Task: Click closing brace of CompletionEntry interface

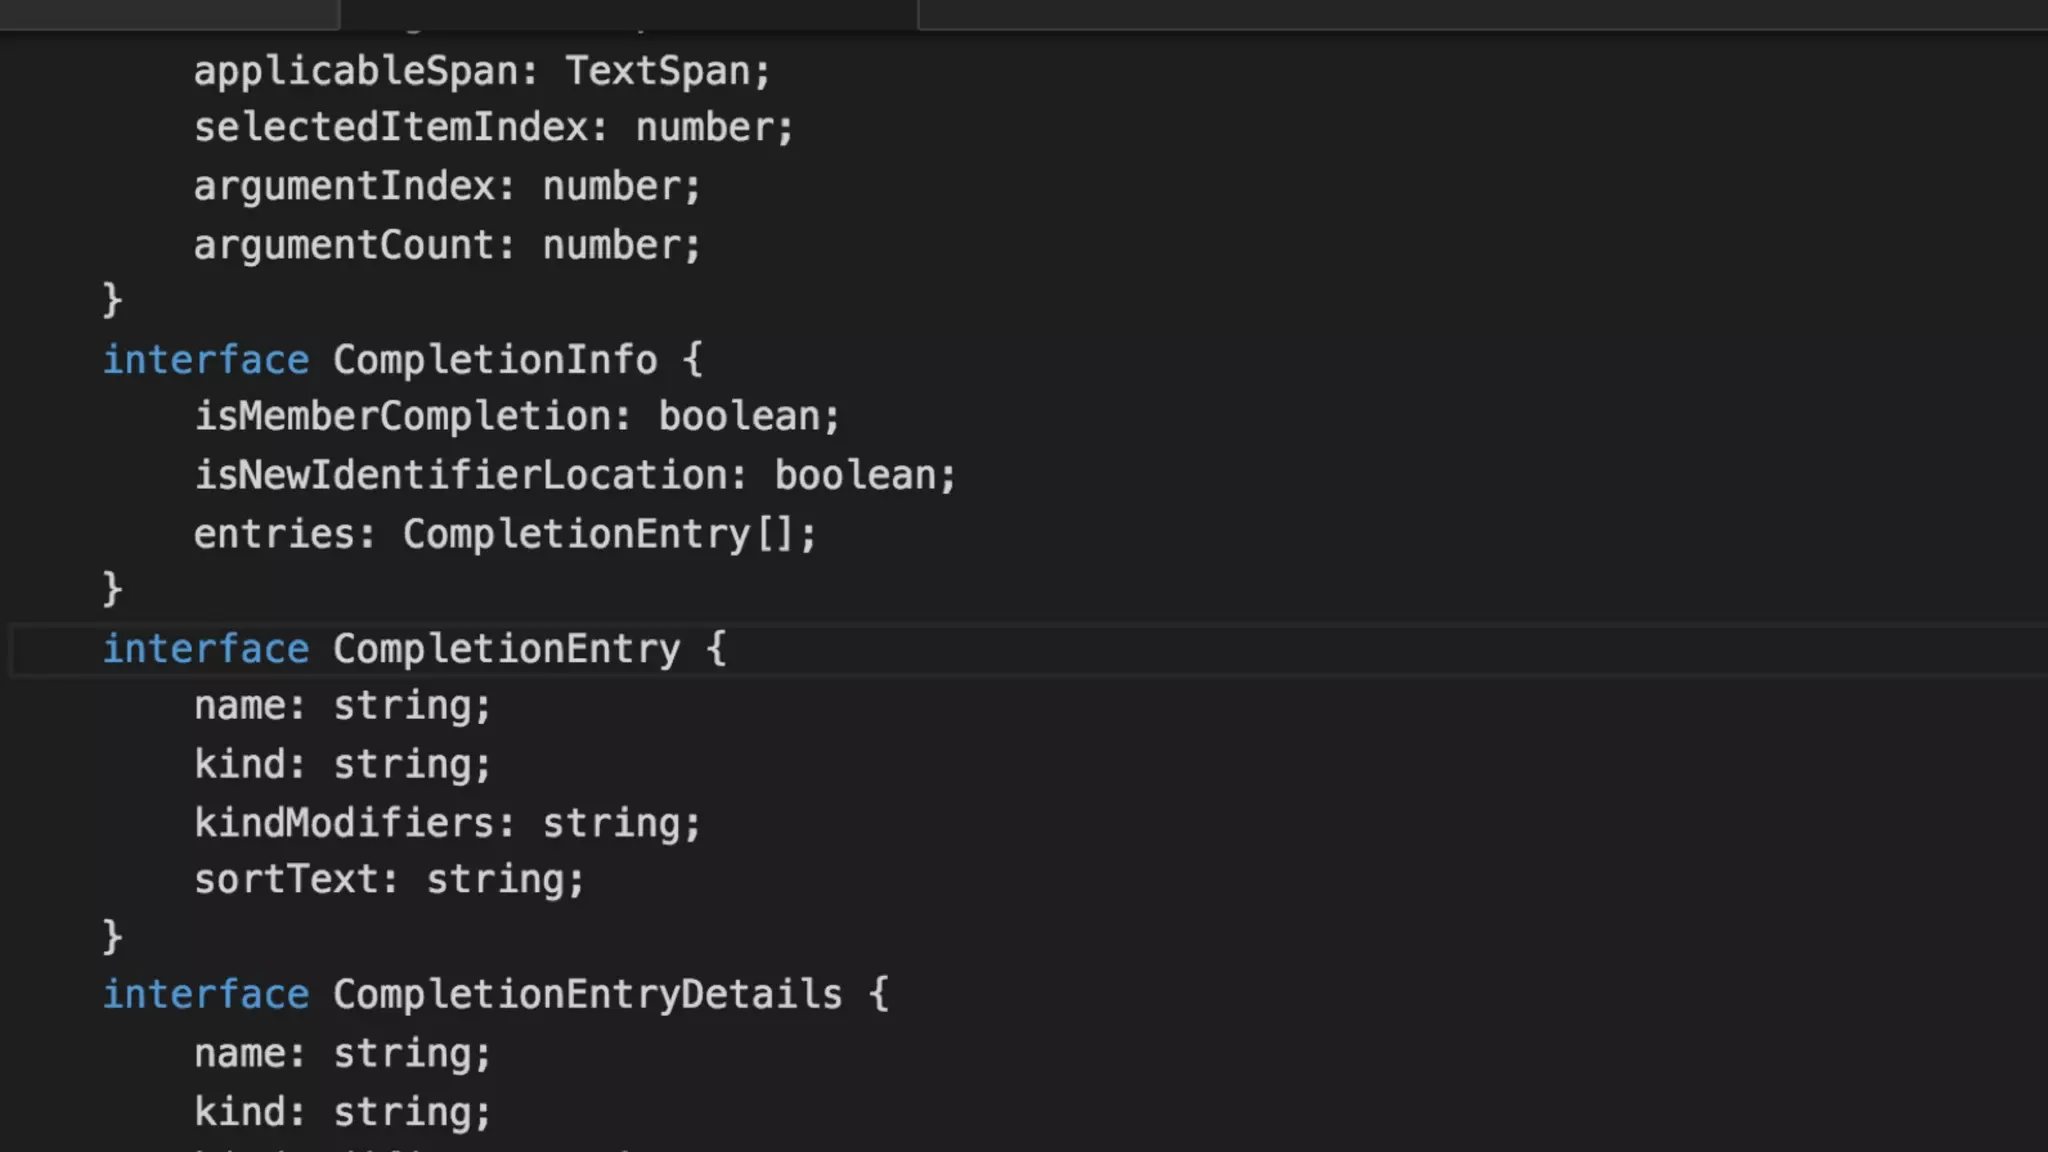Action: [112, 937]
